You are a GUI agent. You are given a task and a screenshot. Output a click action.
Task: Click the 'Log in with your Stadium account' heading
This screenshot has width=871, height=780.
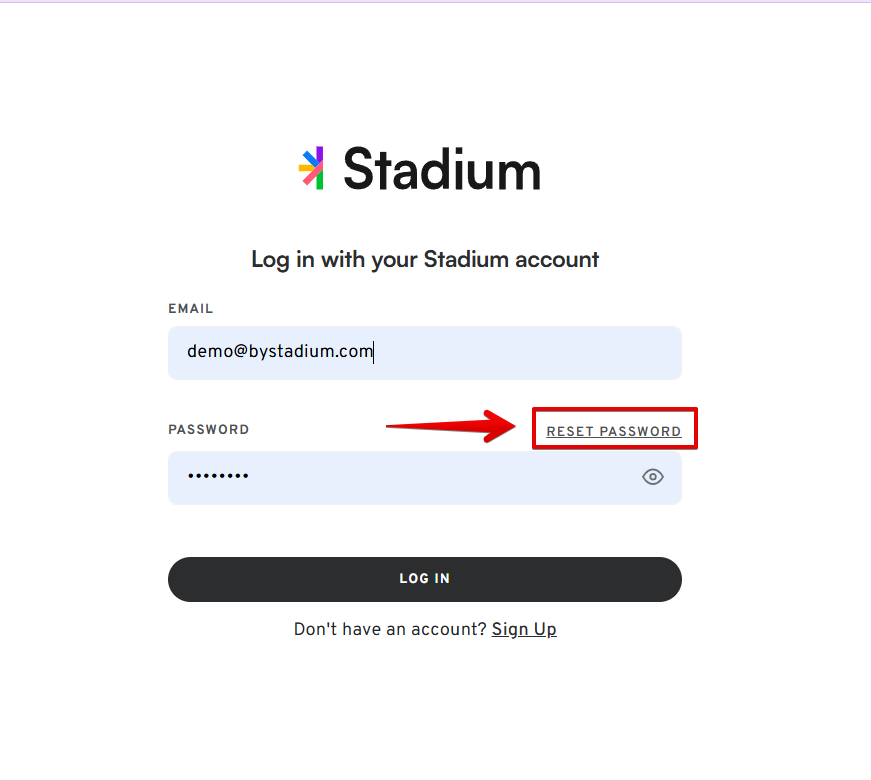(x=425, y=259)
